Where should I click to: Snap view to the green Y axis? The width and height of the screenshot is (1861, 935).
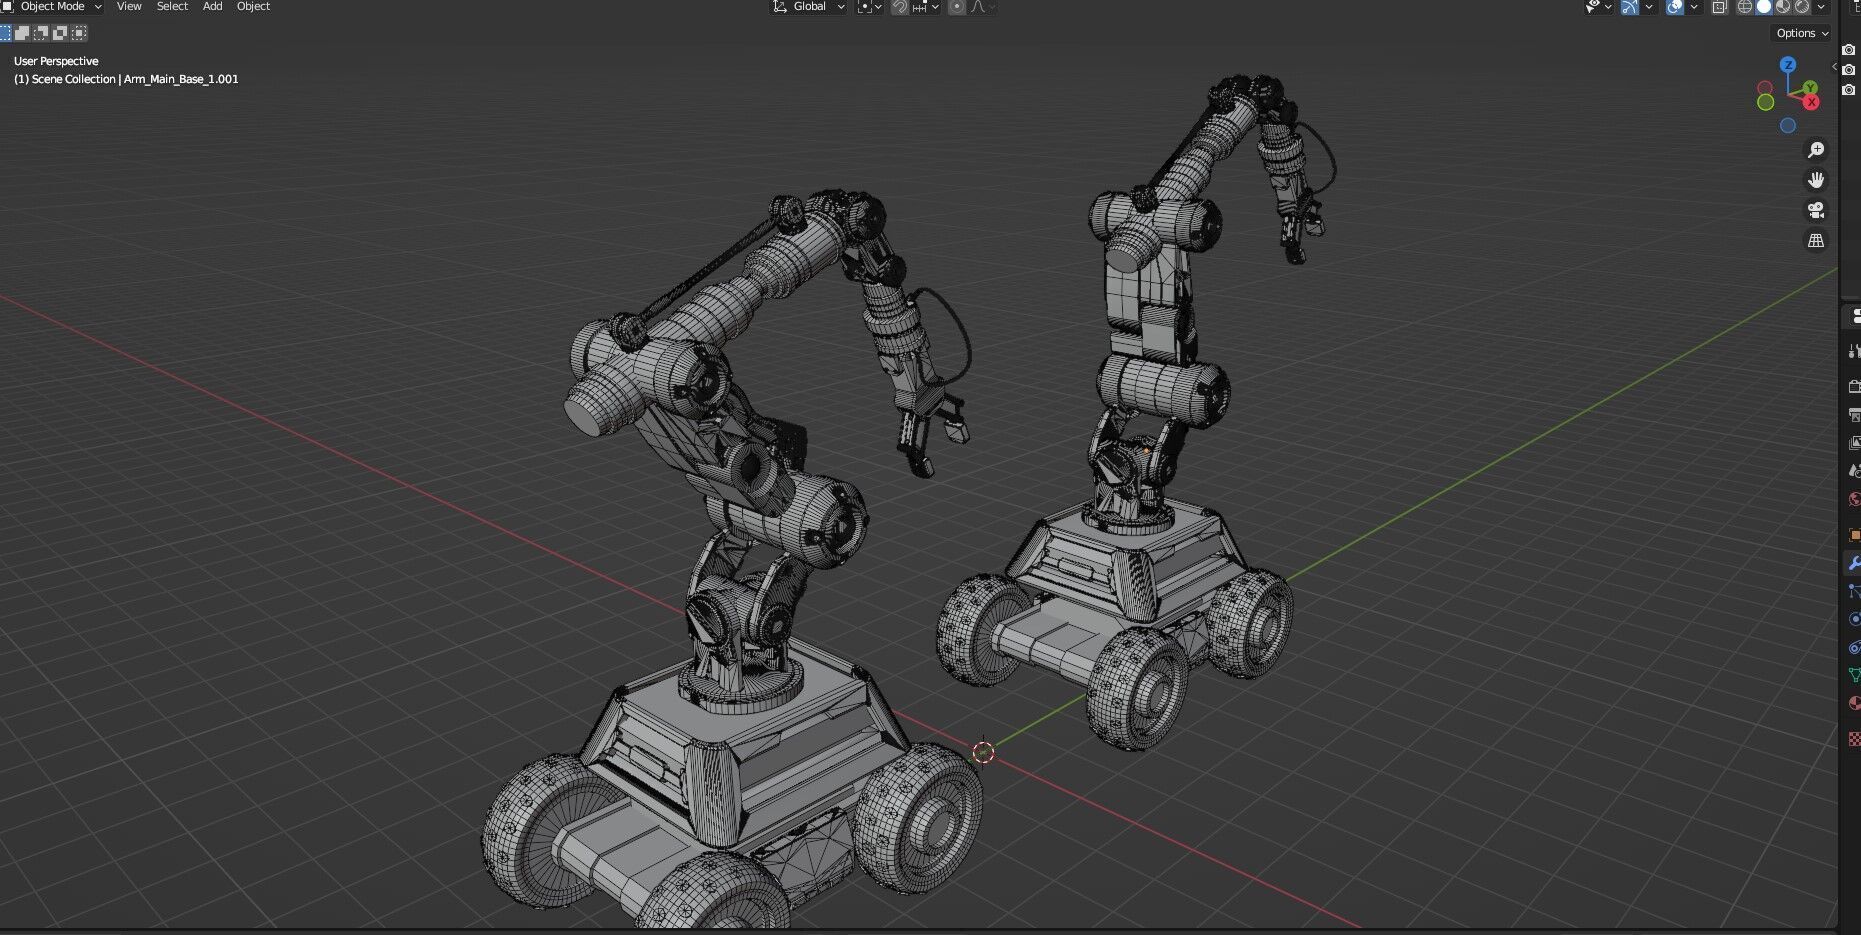(x=1810, y=88)
